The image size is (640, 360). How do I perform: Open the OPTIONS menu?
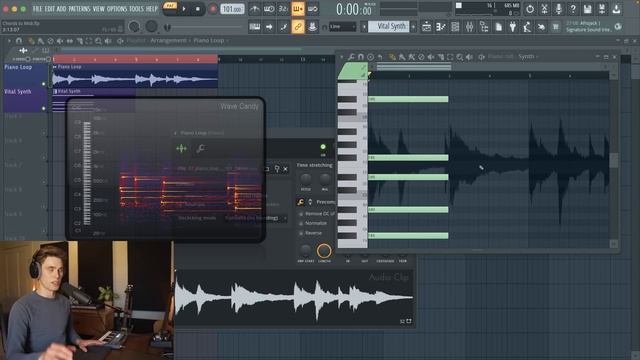[x=117, y=9]
